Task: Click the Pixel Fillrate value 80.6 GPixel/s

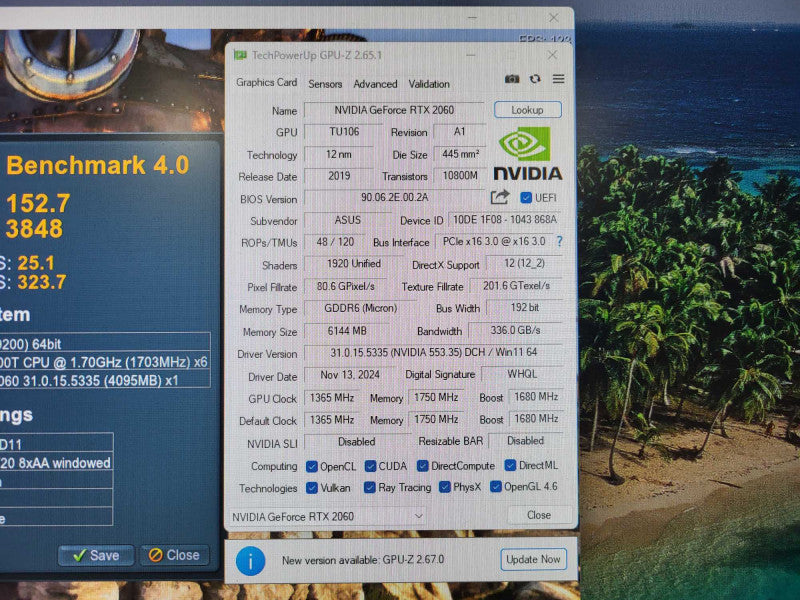Action: tap(345, 286)
